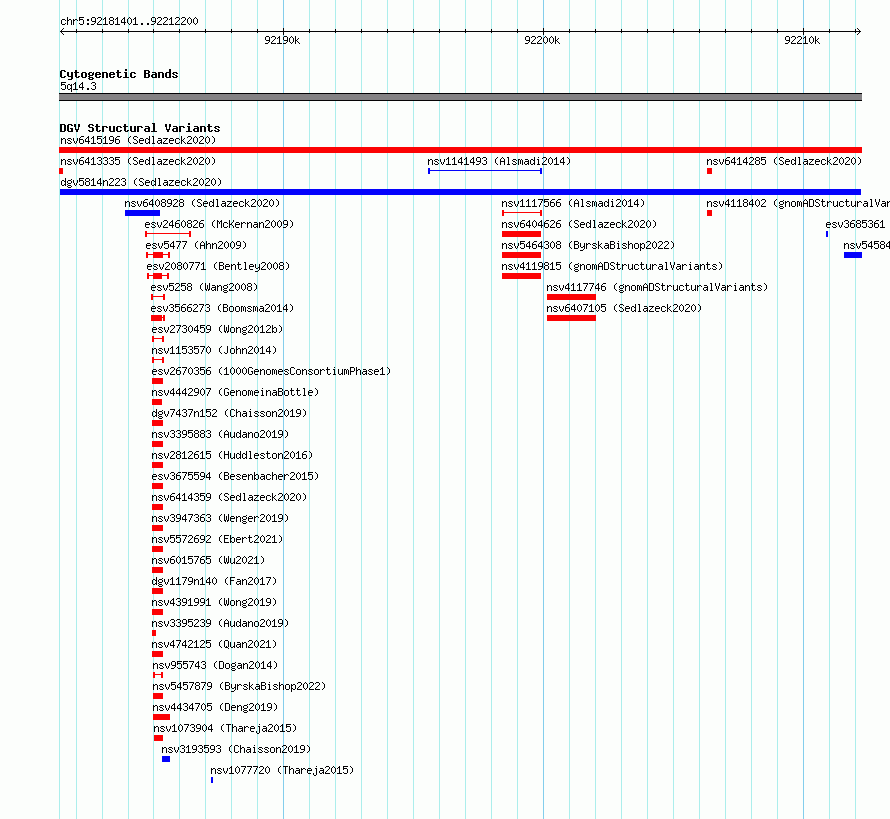Viewport: 890px width, 819px height.
Task: Open nsv3947363 (Wenger2019) label
Action: [x=220, y=518]
